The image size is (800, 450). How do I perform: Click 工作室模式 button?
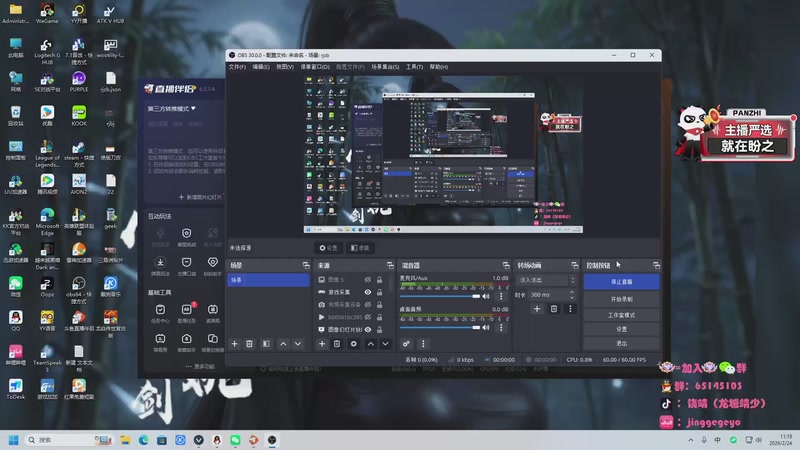(x=621, y=315)
